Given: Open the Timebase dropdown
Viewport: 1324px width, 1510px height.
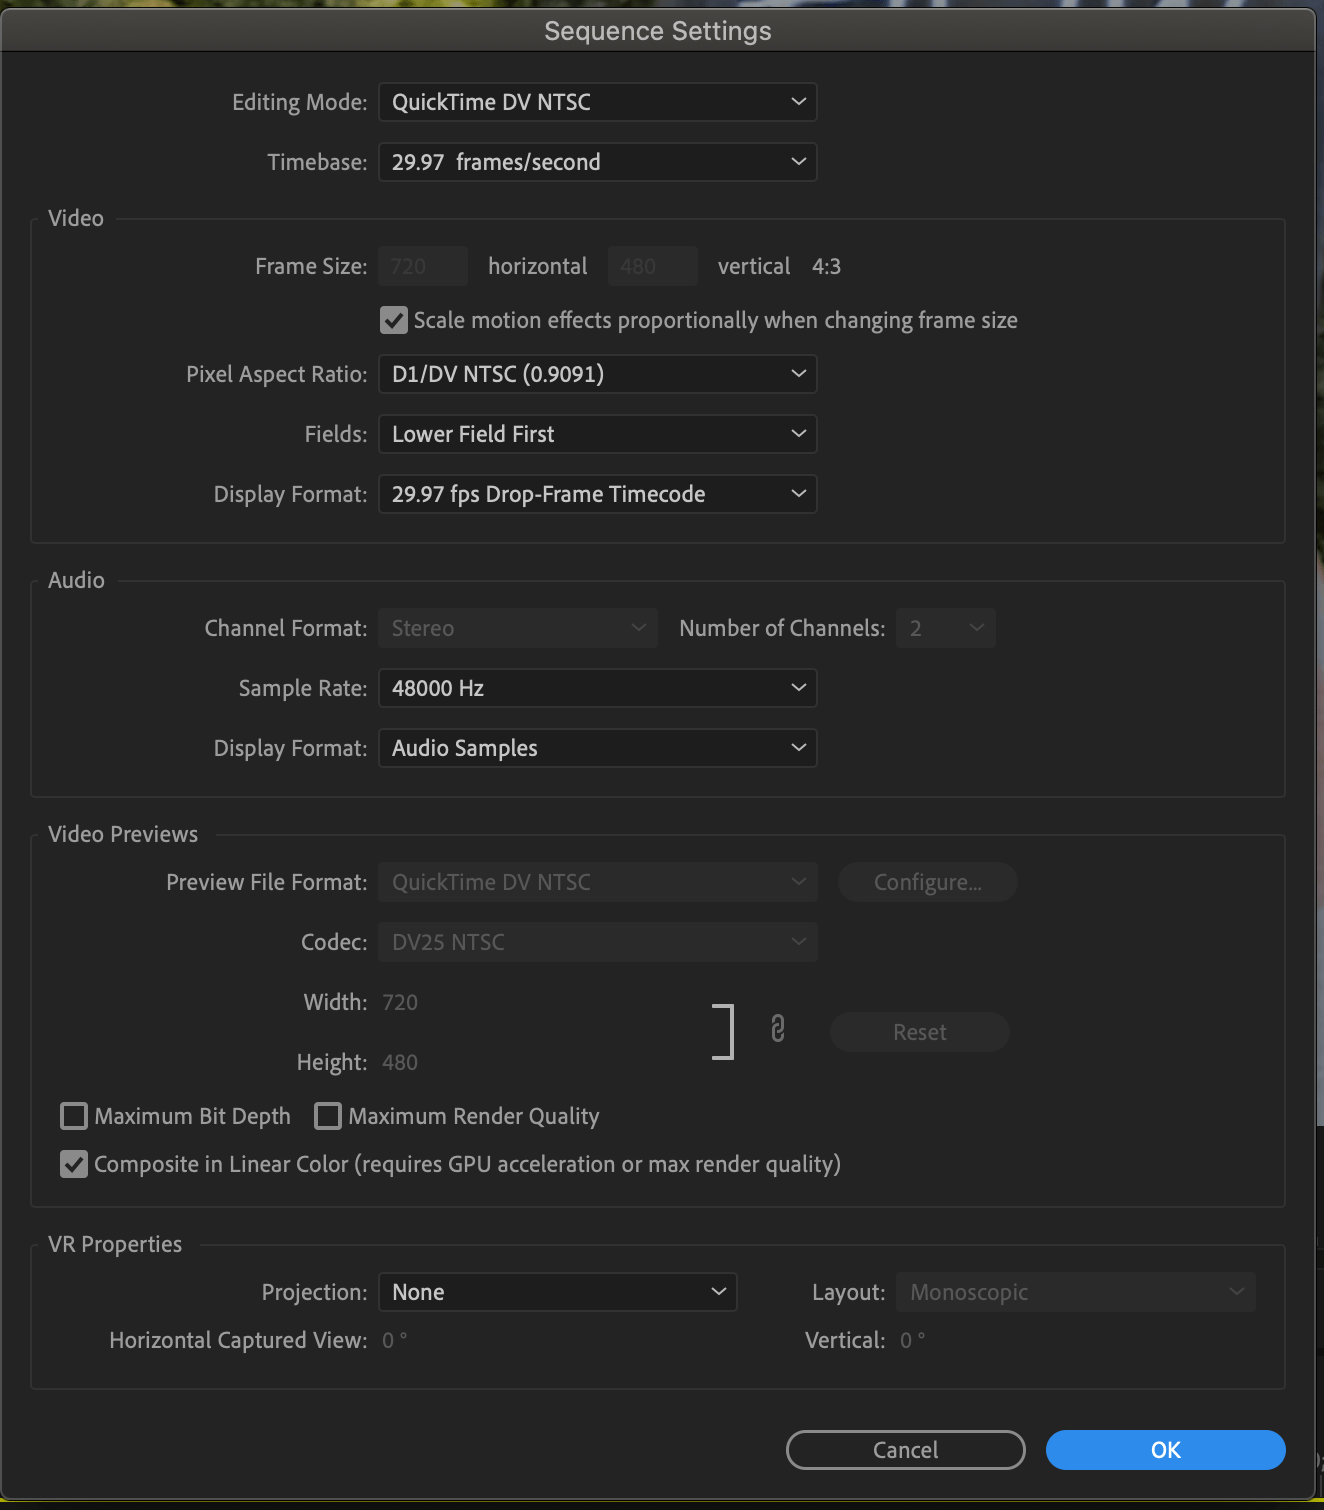Looking at the screenshot, I should coord(597,161).
